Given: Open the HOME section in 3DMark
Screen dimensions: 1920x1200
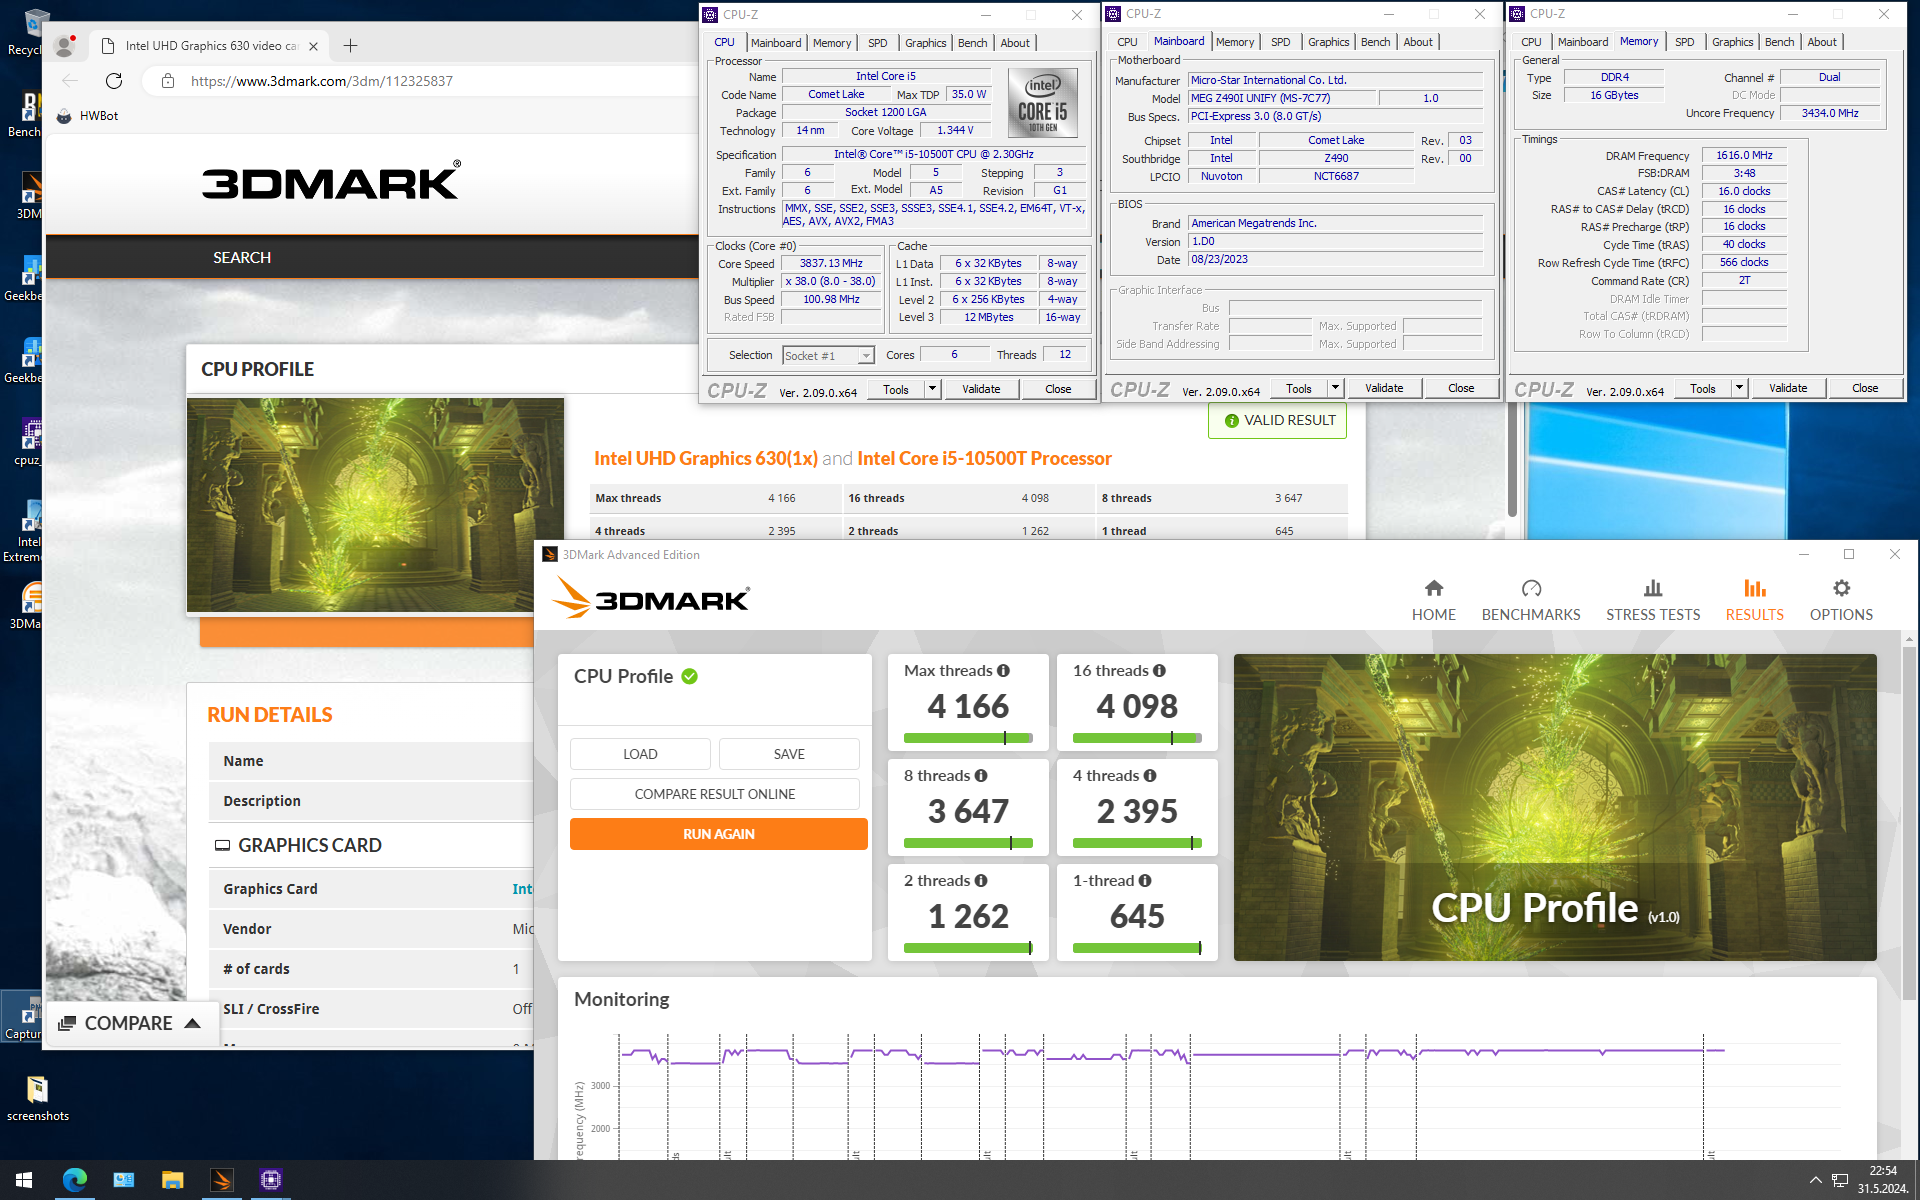Looking at the screenshot, I should coord(1433,600).
